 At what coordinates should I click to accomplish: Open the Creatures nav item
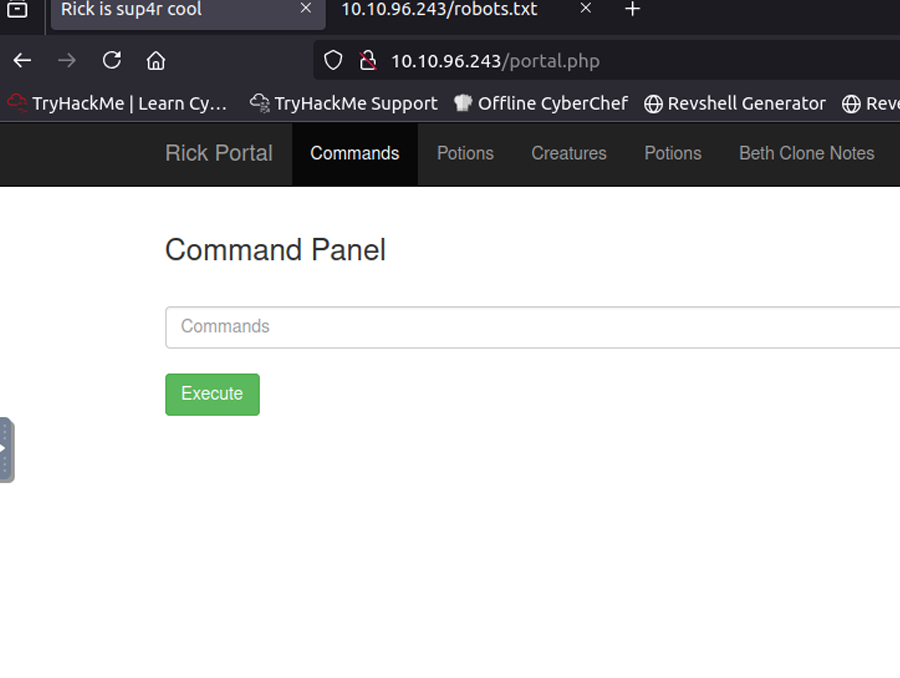568,153
